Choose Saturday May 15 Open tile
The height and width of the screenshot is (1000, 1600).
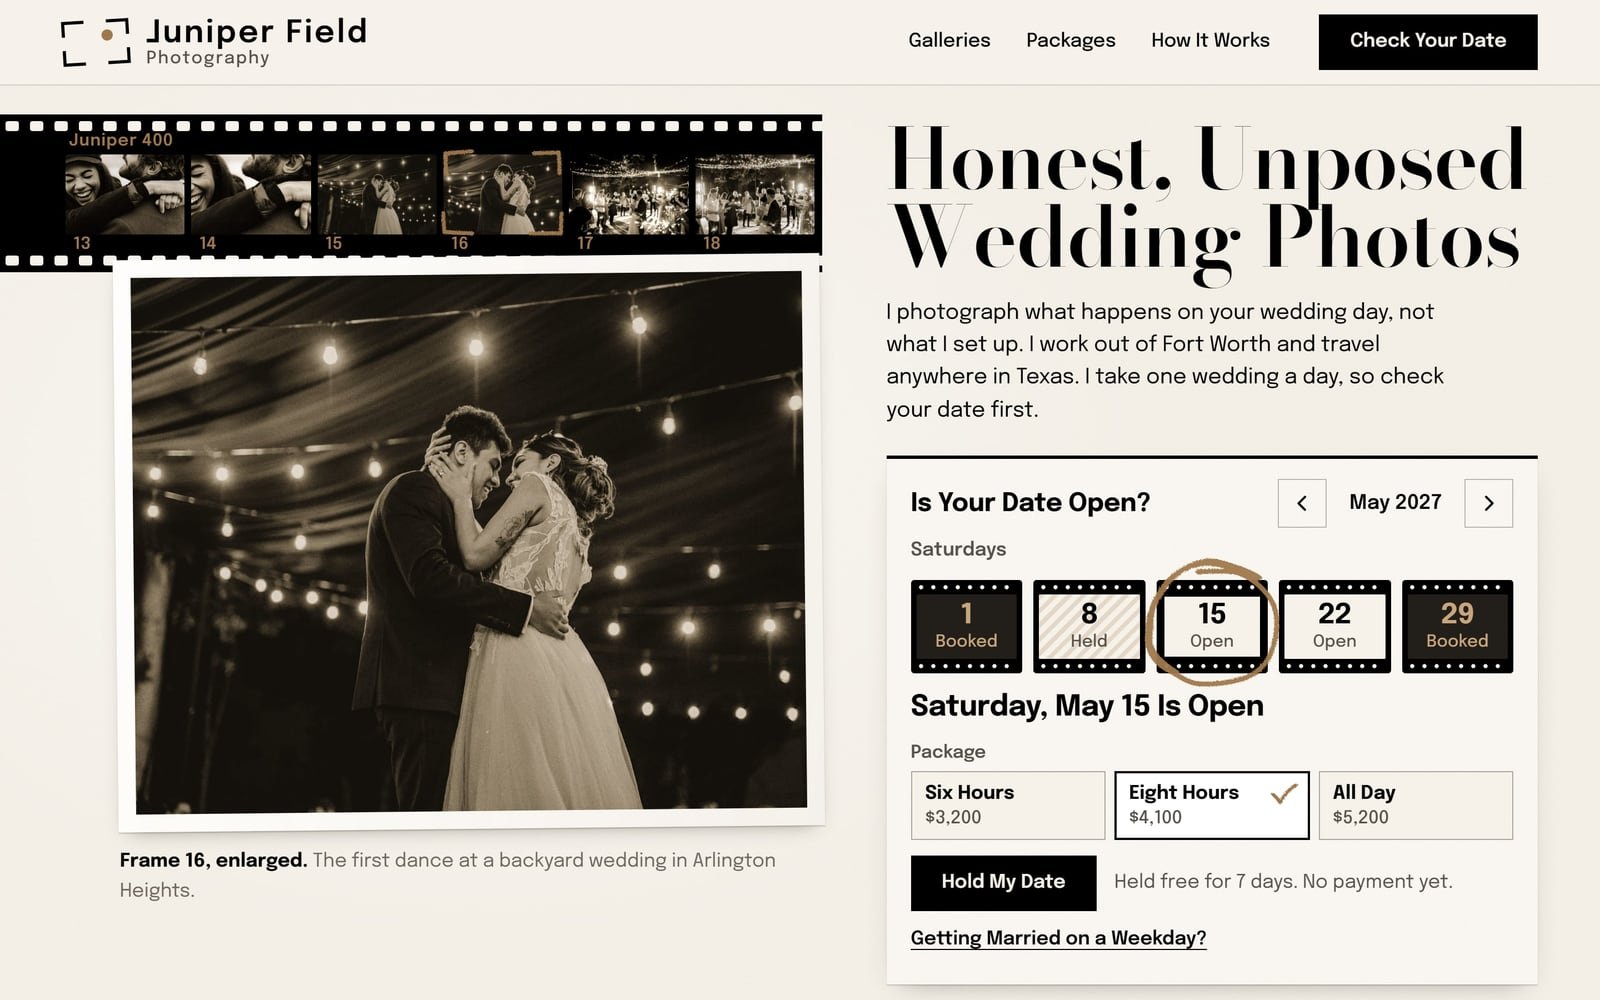(1211, 626)
